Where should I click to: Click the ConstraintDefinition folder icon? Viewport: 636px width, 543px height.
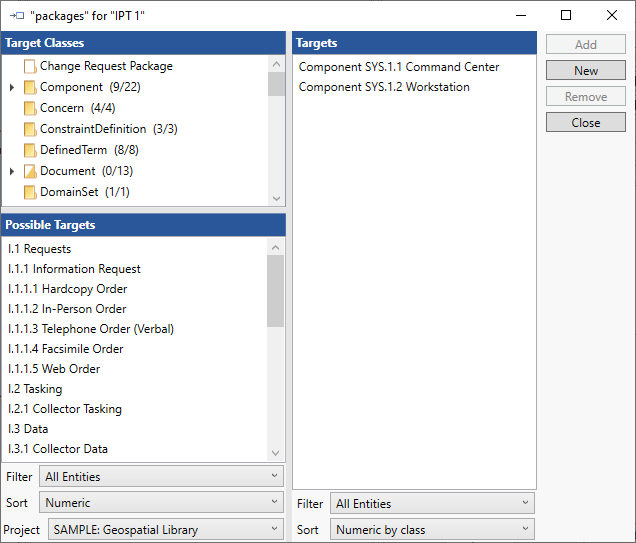30,129
